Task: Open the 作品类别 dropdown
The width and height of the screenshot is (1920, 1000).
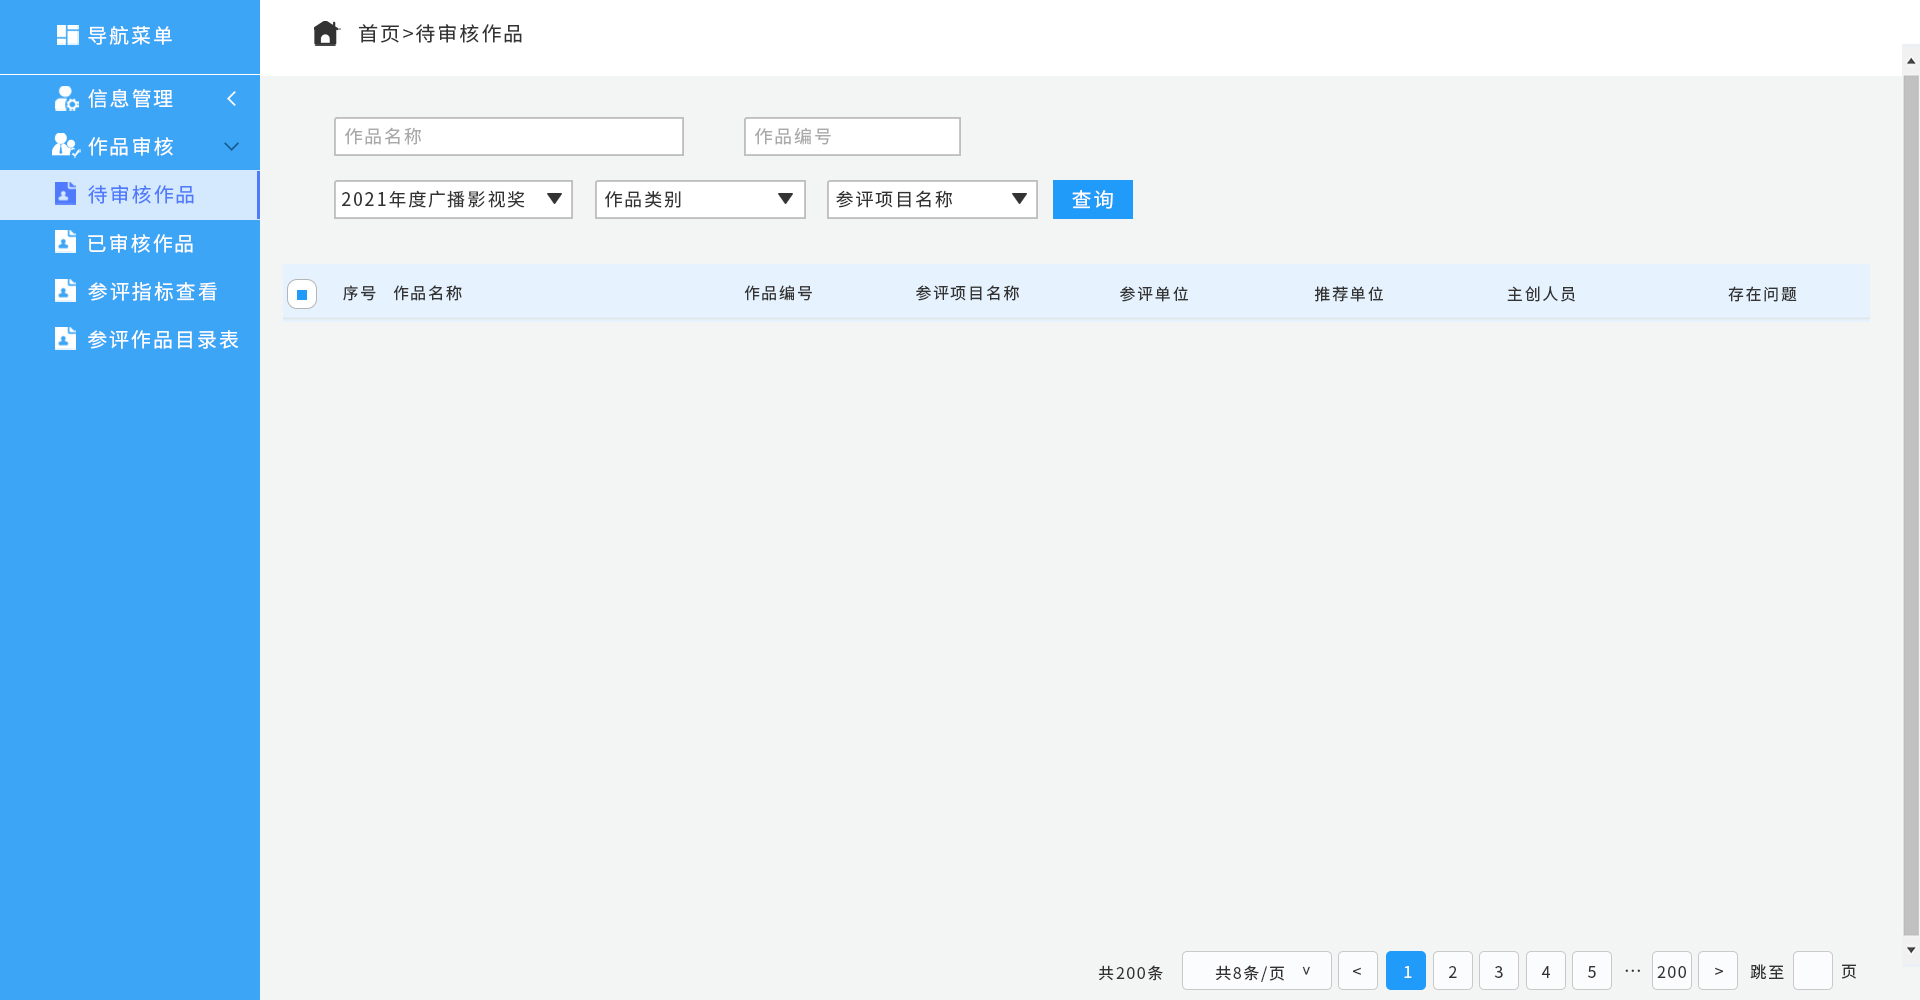Action: click(x=699, y=199)
